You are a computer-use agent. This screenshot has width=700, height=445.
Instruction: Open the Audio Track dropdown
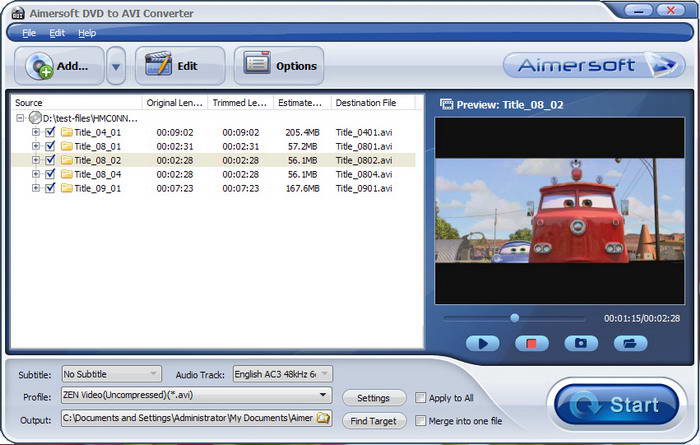283,374
